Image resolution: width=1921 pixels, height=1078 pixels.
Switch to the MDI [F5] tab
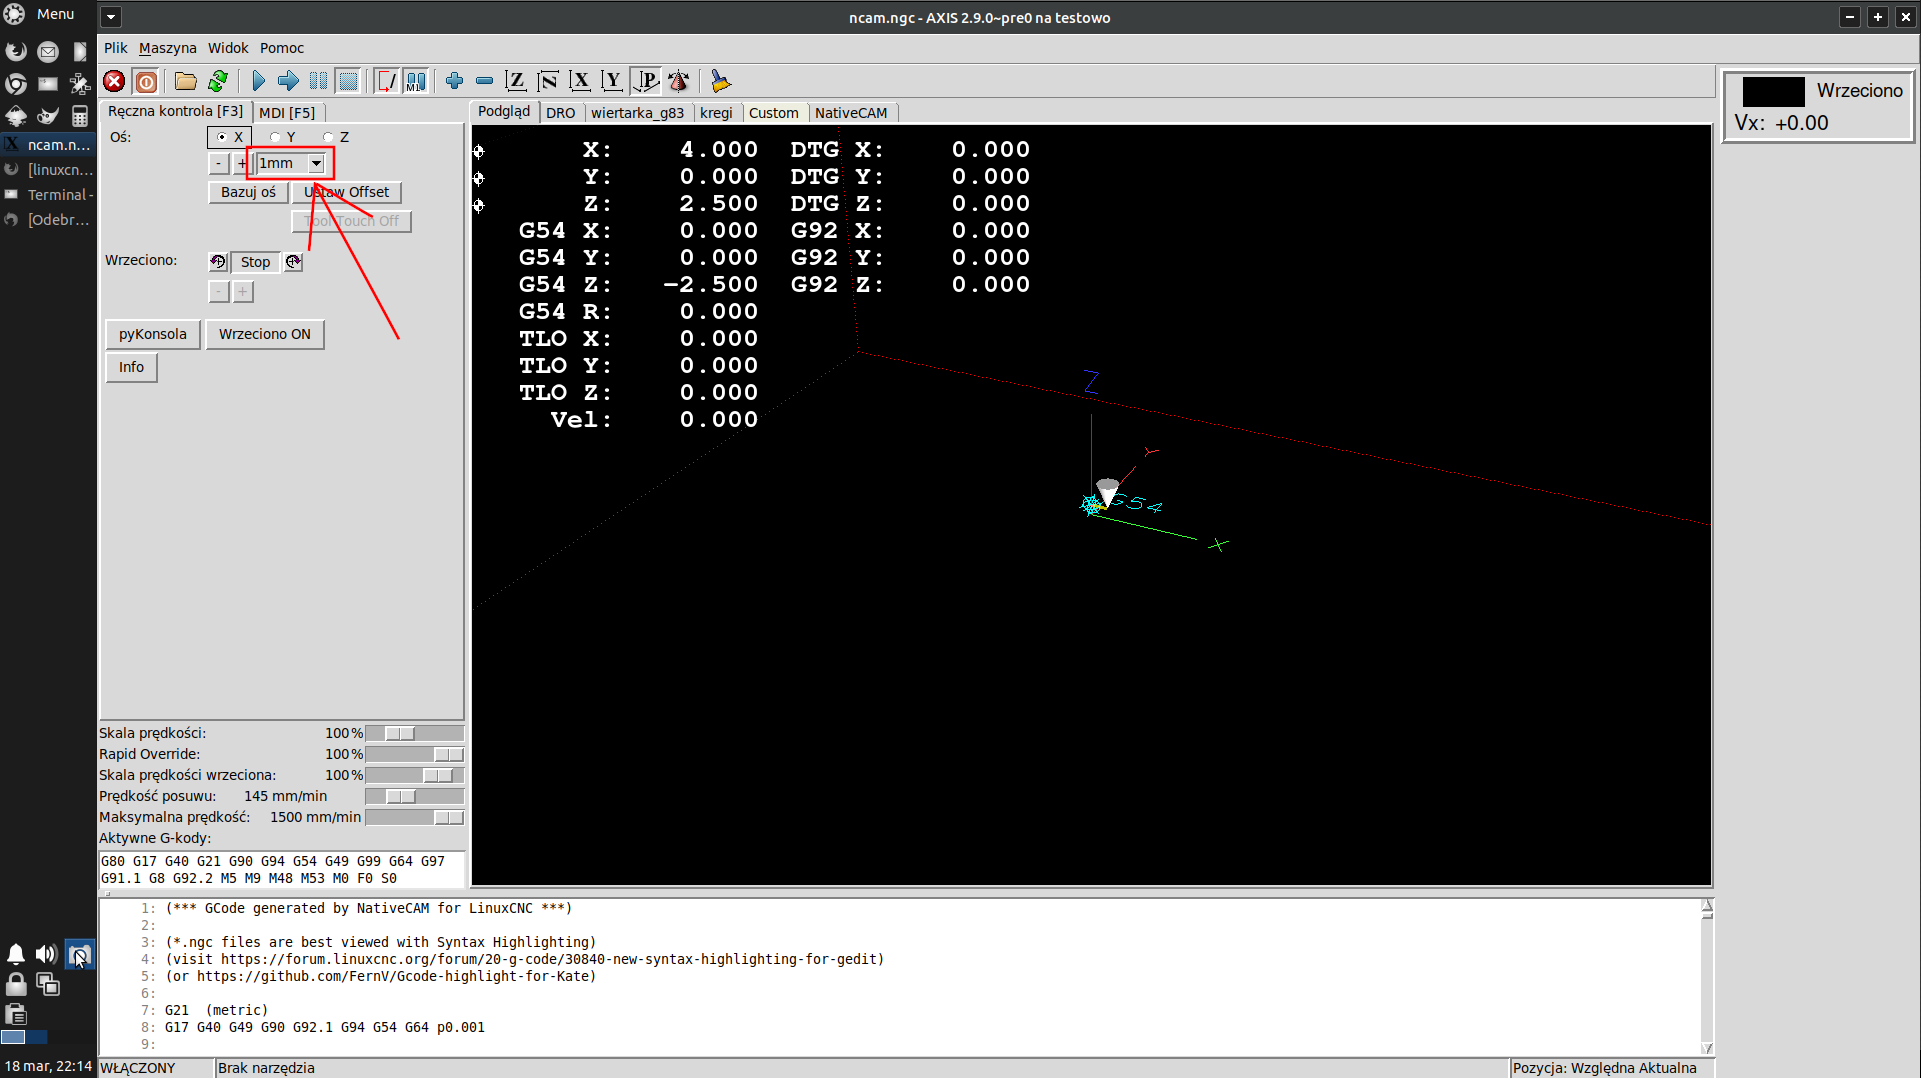point(287,113)
